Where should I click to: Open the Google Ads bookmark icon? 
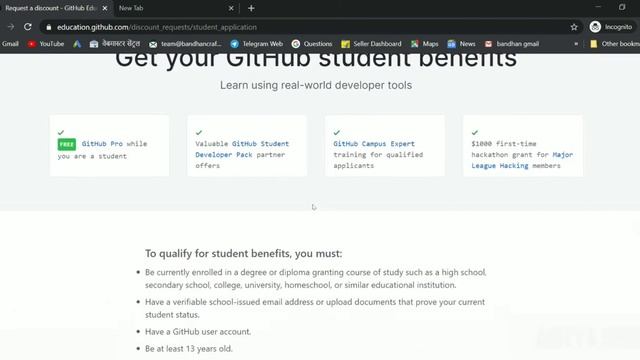click(77, 44)
